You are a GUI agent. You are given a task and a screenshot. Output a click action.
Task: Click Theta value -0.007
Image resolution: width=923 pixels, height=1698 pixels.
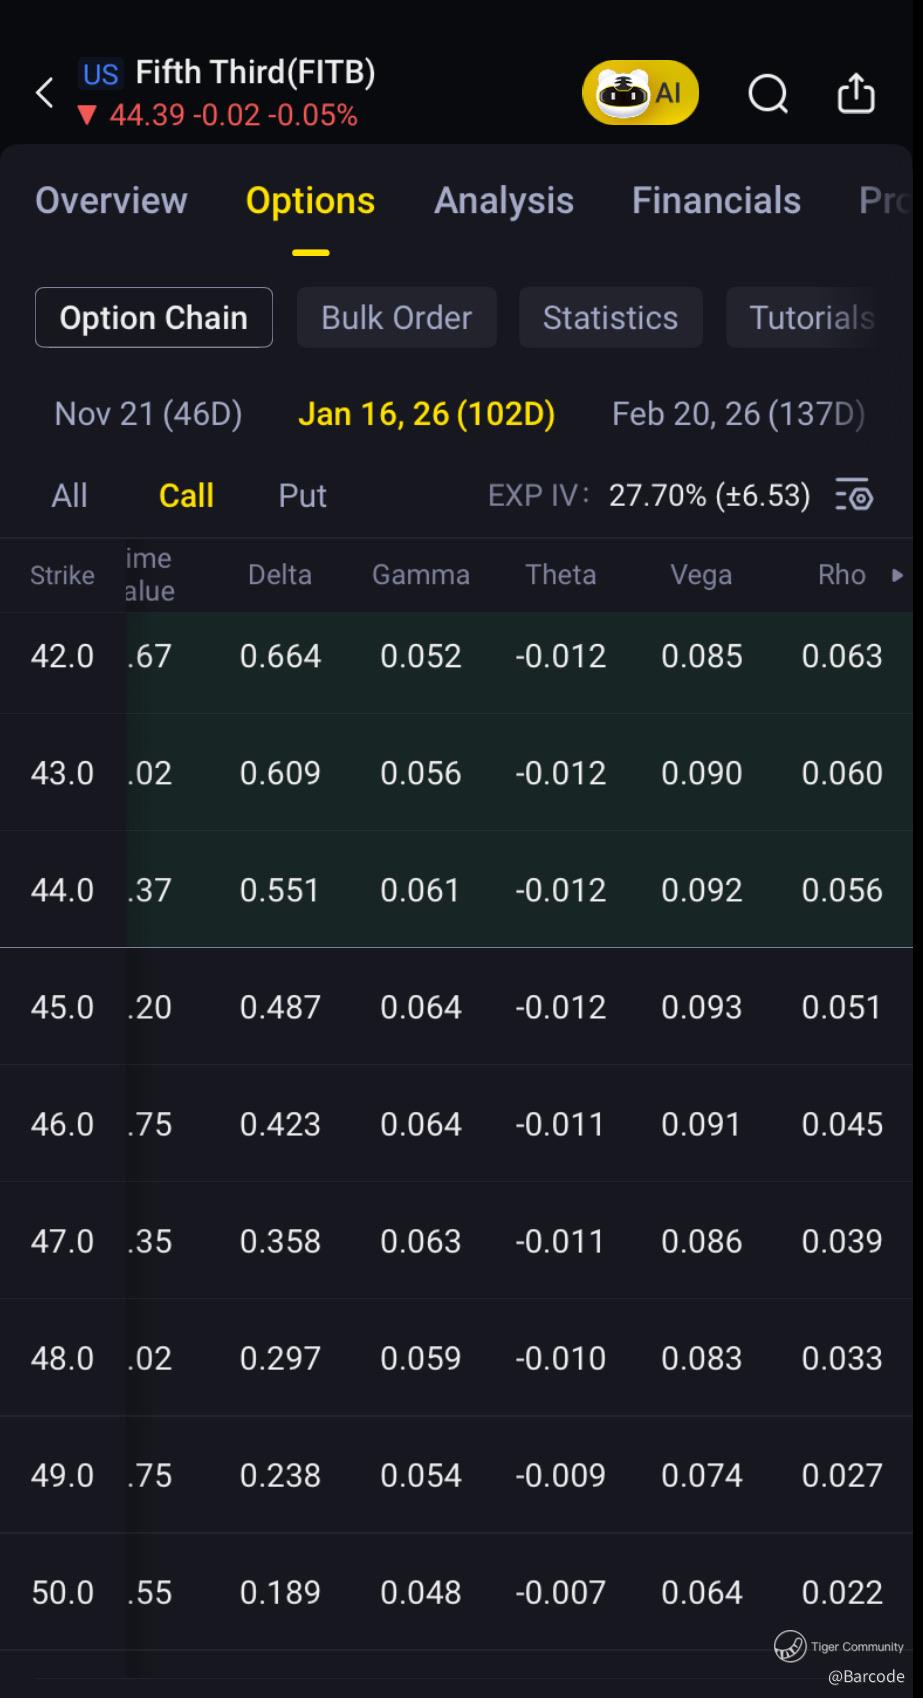(561, 1592)
